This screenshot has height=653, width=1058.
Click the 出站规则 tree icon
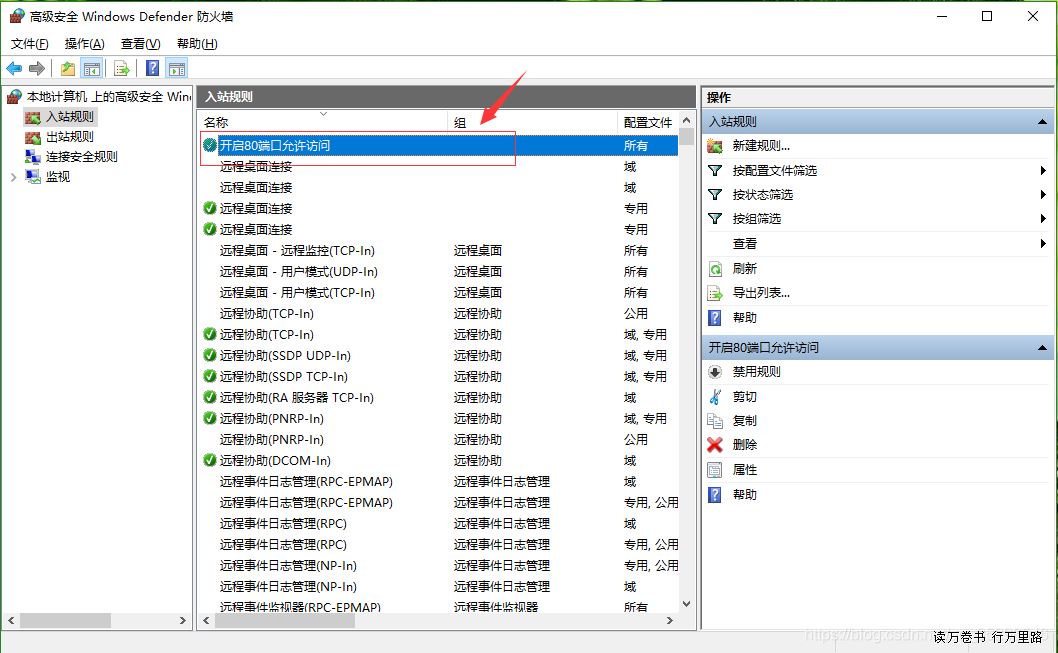pyautogui.click(x=32, y=137)
